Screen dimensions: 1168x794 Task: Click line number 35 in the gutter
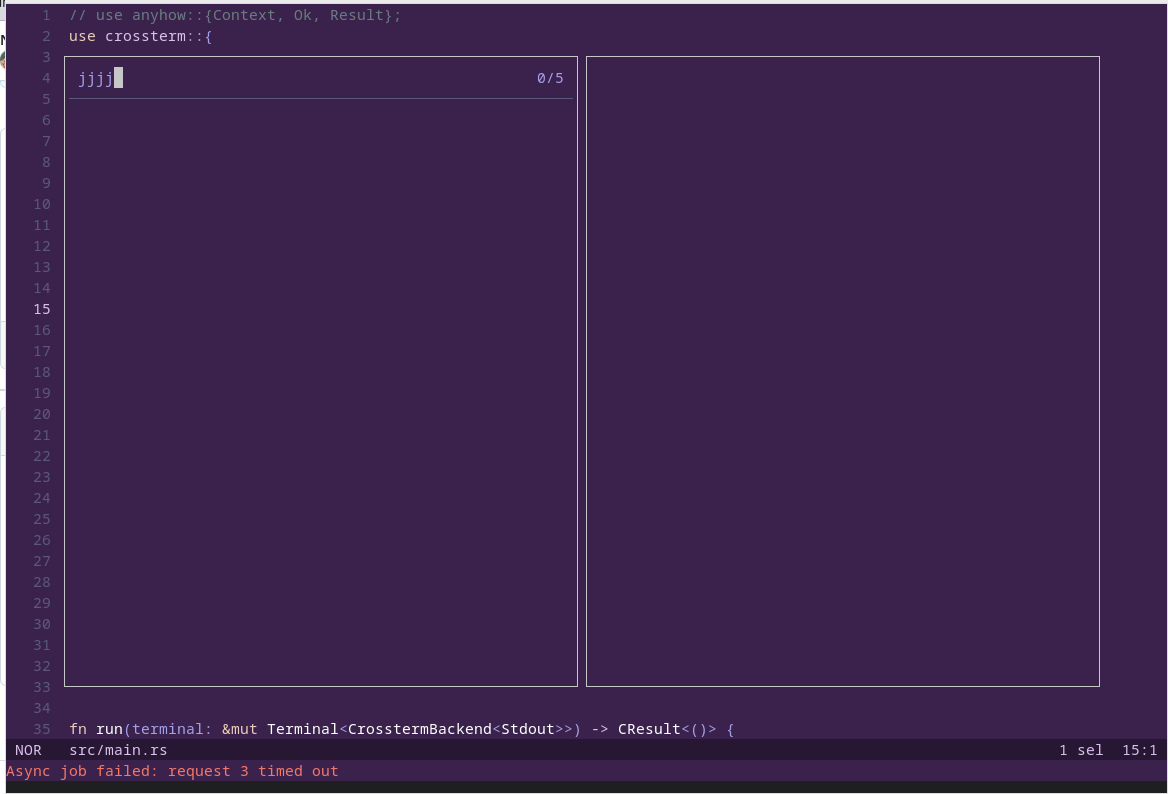41,729
